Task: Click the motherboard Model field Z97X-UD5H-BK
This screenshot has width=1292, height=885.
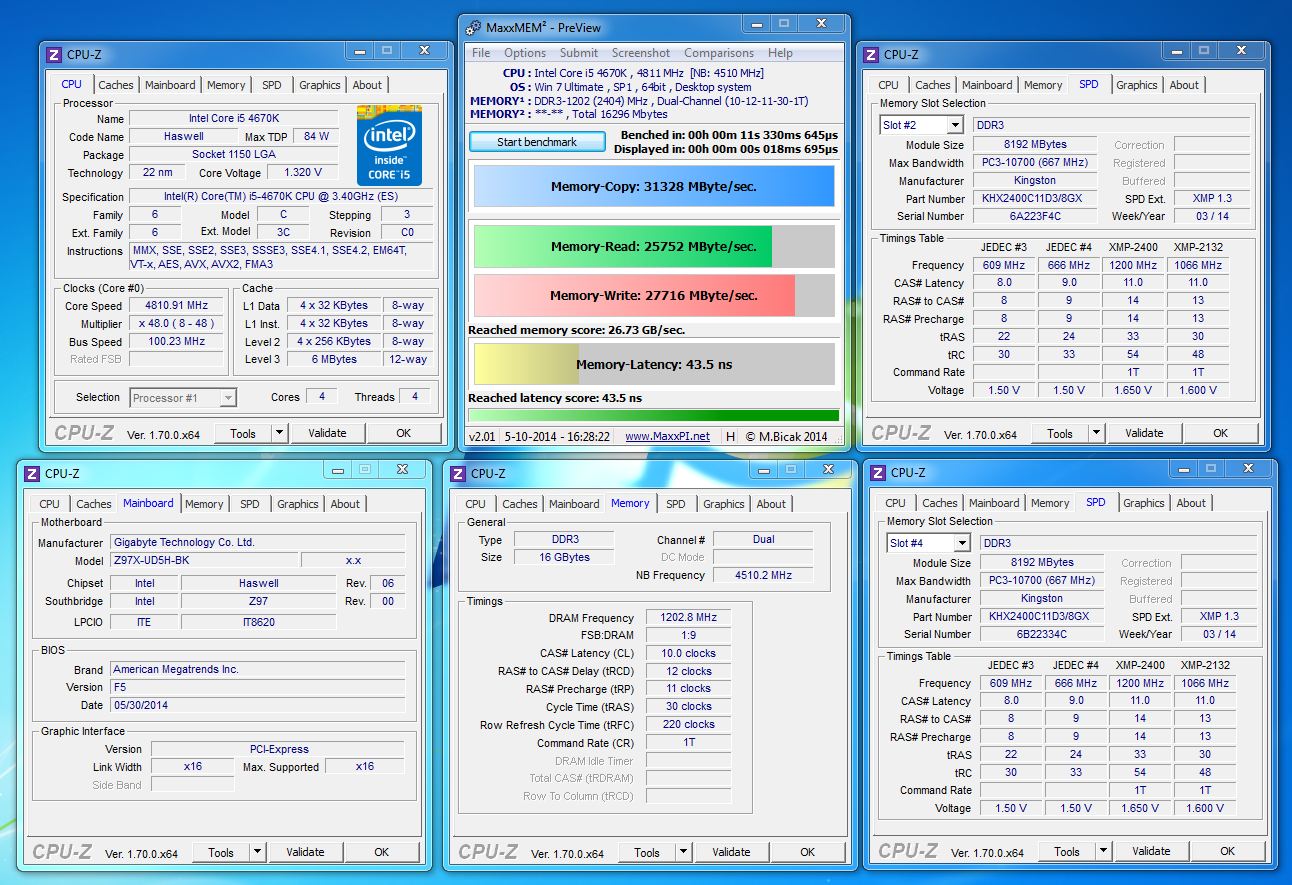Action: tap(203, 560)
